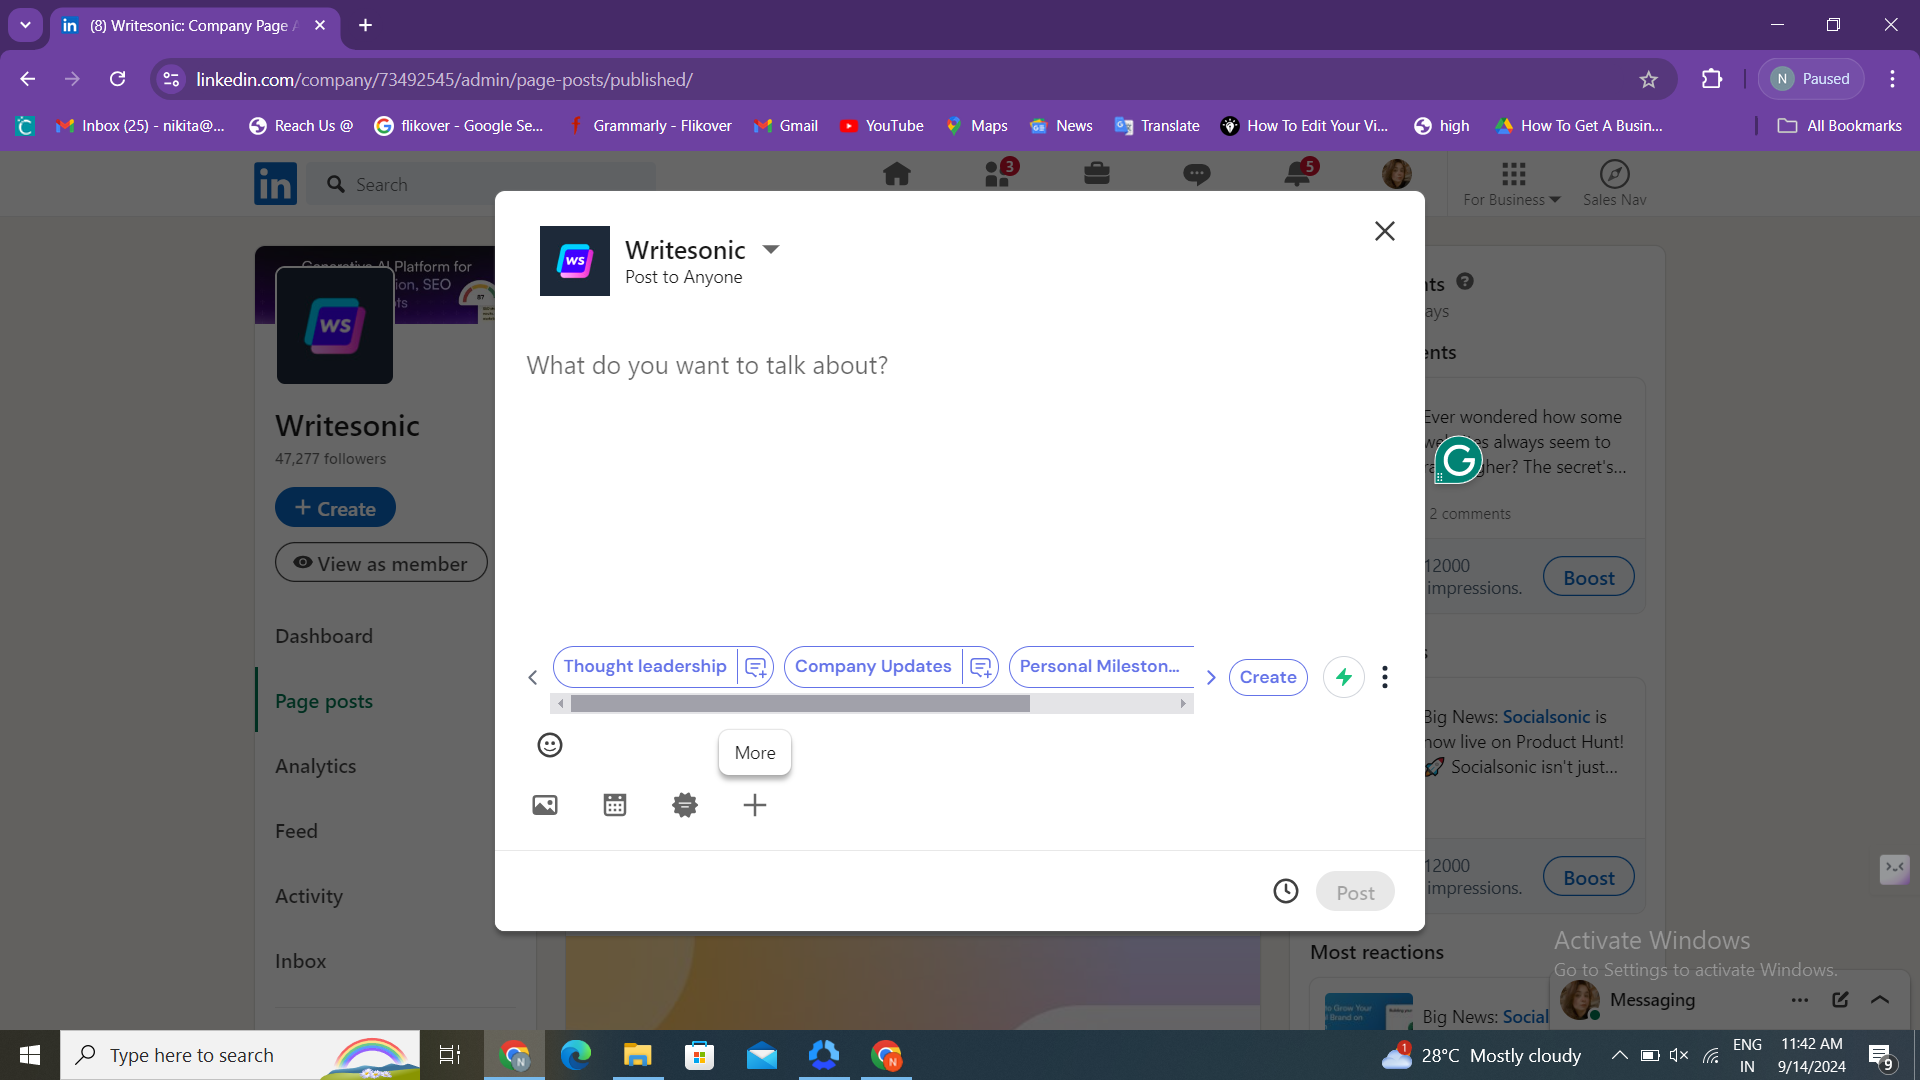Compose new message in Messaging bar
1920x1080 pixels.
coord(1840,999)
